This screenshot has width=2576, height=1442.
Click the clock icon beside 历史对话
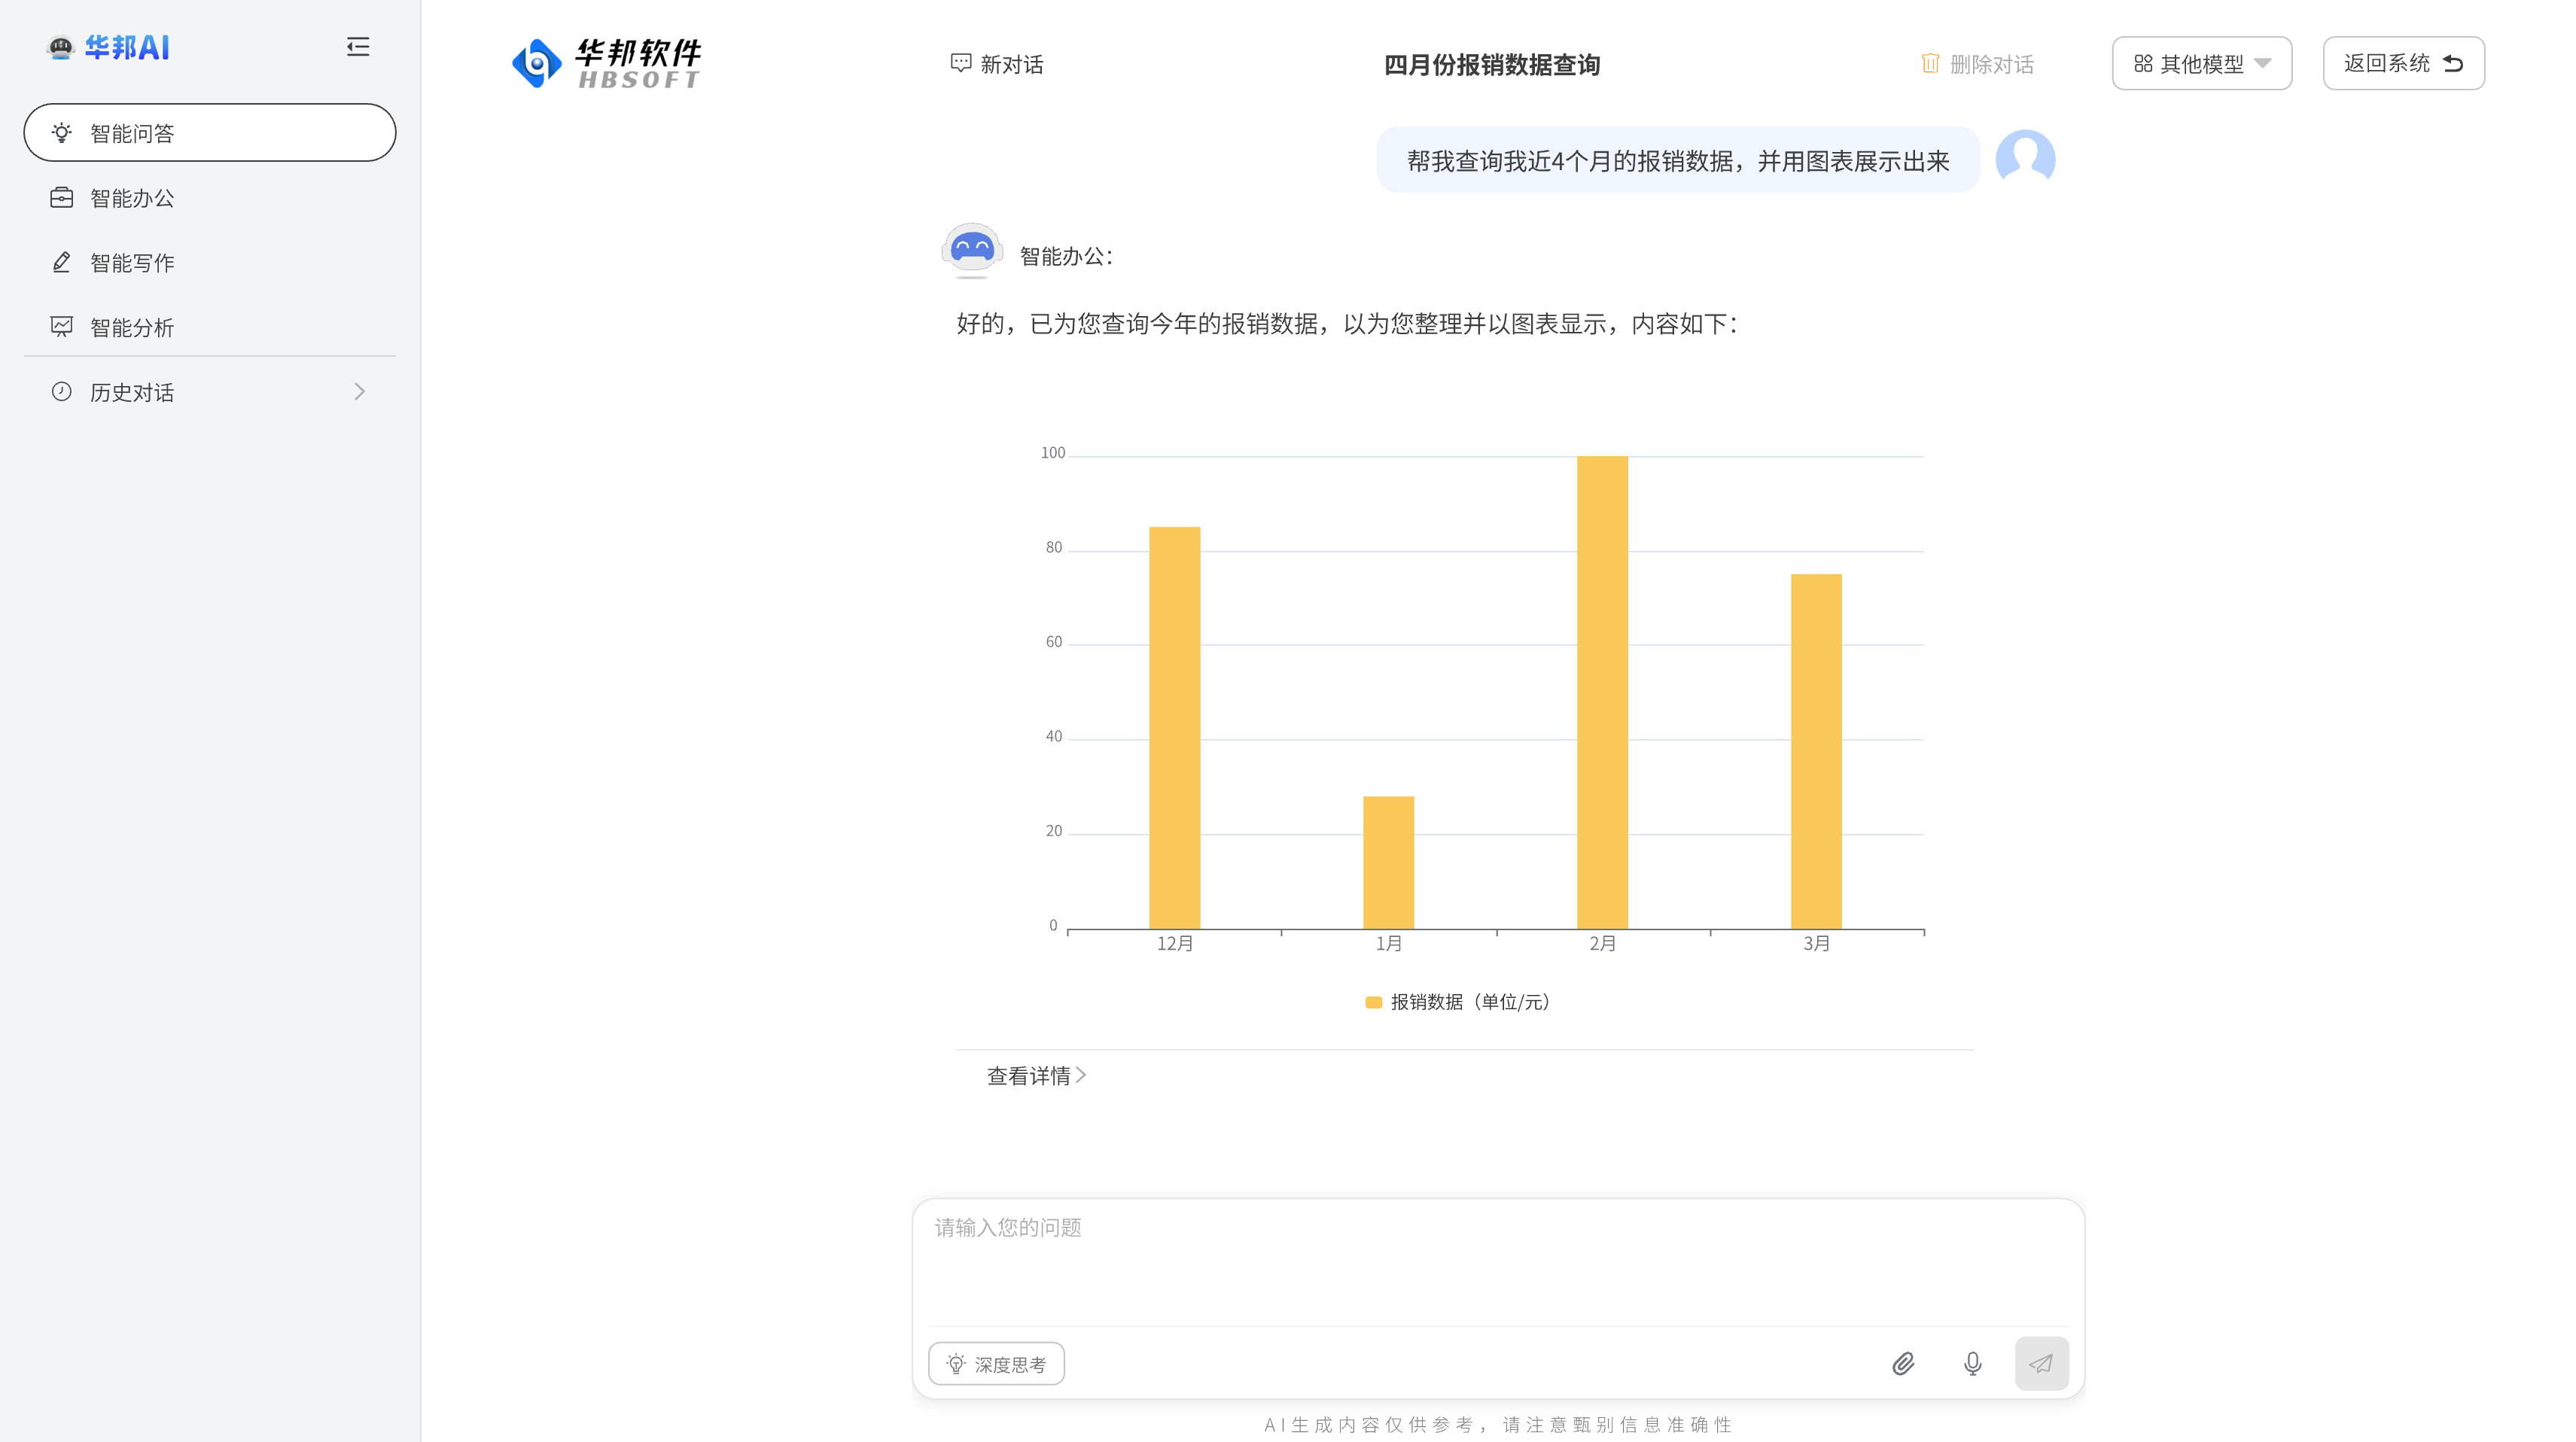pyautogui.click(x=62, y=392)
